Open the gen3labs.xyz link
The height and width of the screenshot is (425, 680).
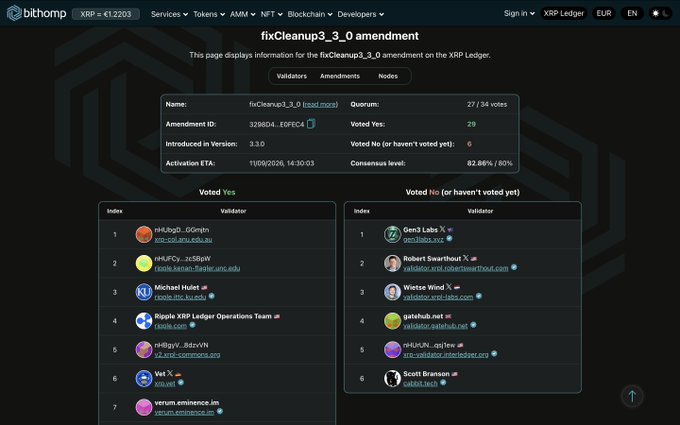(x=423, y=239)
